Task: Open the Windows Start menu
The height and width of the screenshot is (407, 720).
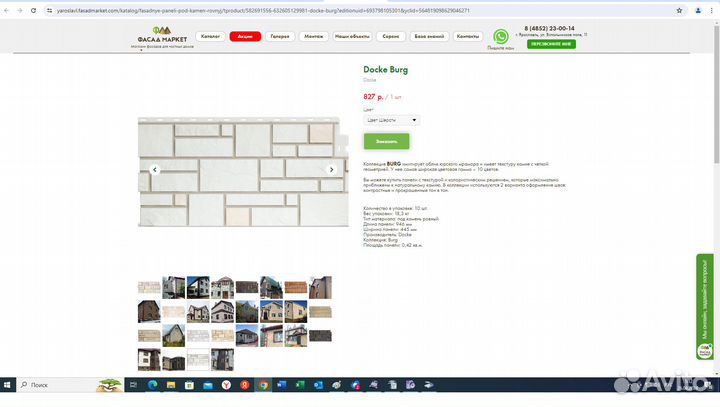Action: tap(7, 385)
